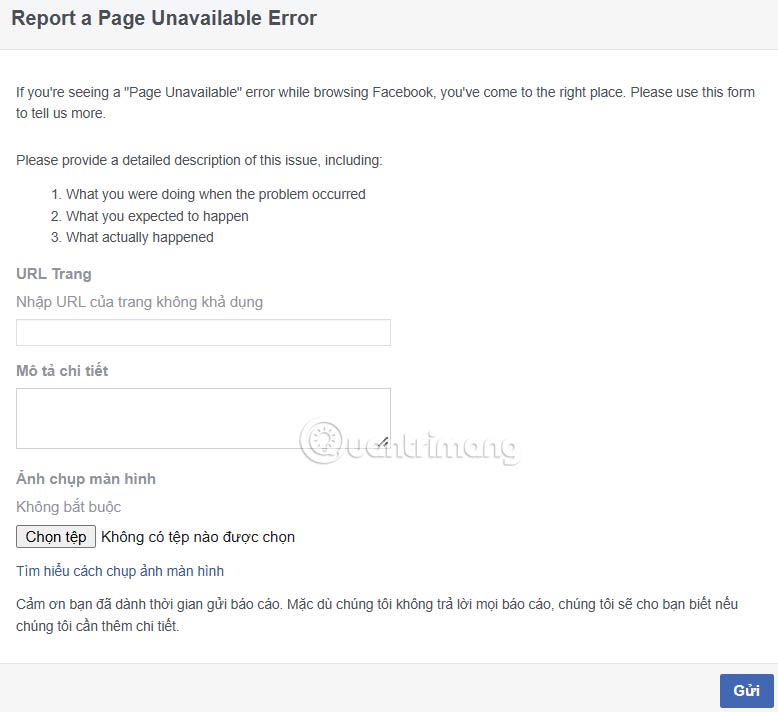The height and width of the screenshot is (712, 778).
Task: Grab the textarea resize handle corner
Action: pyautogui.click(x=383, y=442)
